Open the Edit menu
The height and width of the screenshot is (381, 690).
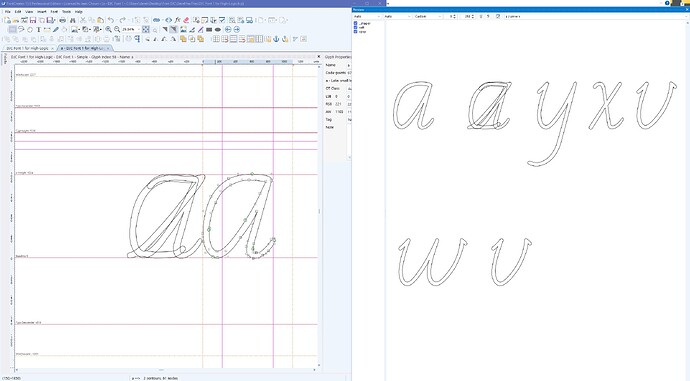[x=18, y=12]
